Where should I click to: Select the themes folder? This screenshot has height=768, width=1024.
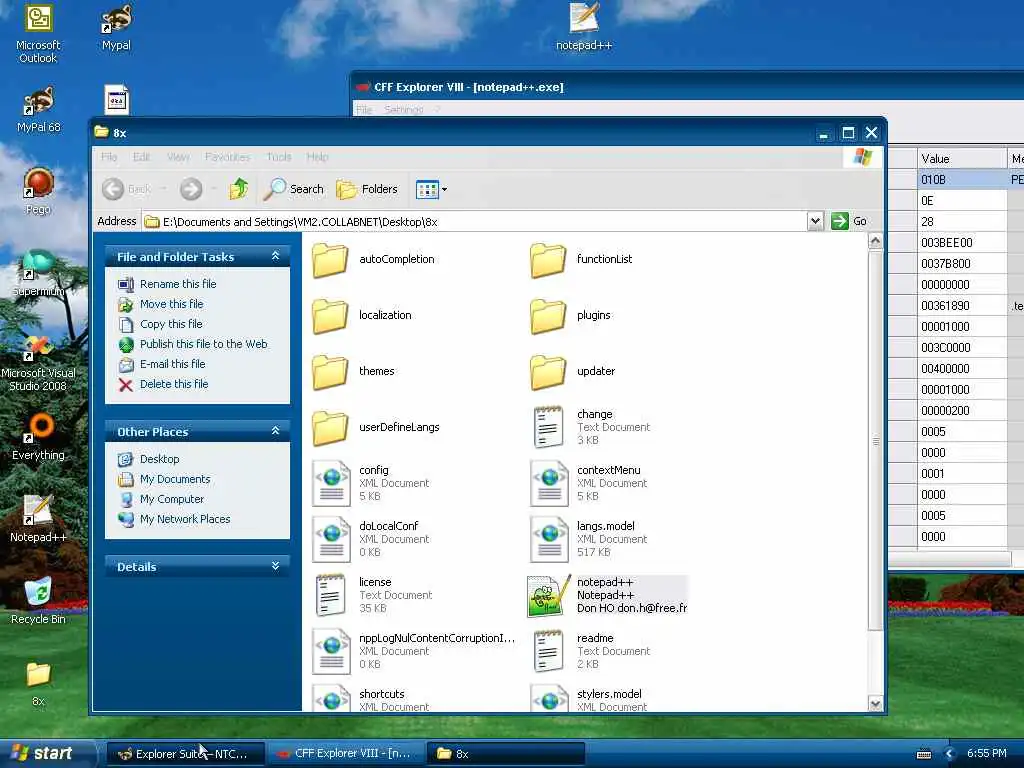pos(353,372)
